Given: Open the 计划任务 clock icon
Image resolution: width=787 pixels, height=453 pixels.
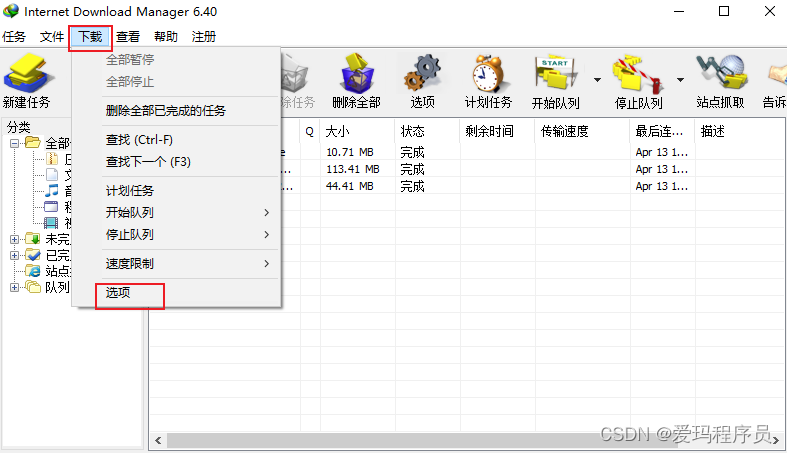Looking at the screenshot, I should tap(488, 73).
